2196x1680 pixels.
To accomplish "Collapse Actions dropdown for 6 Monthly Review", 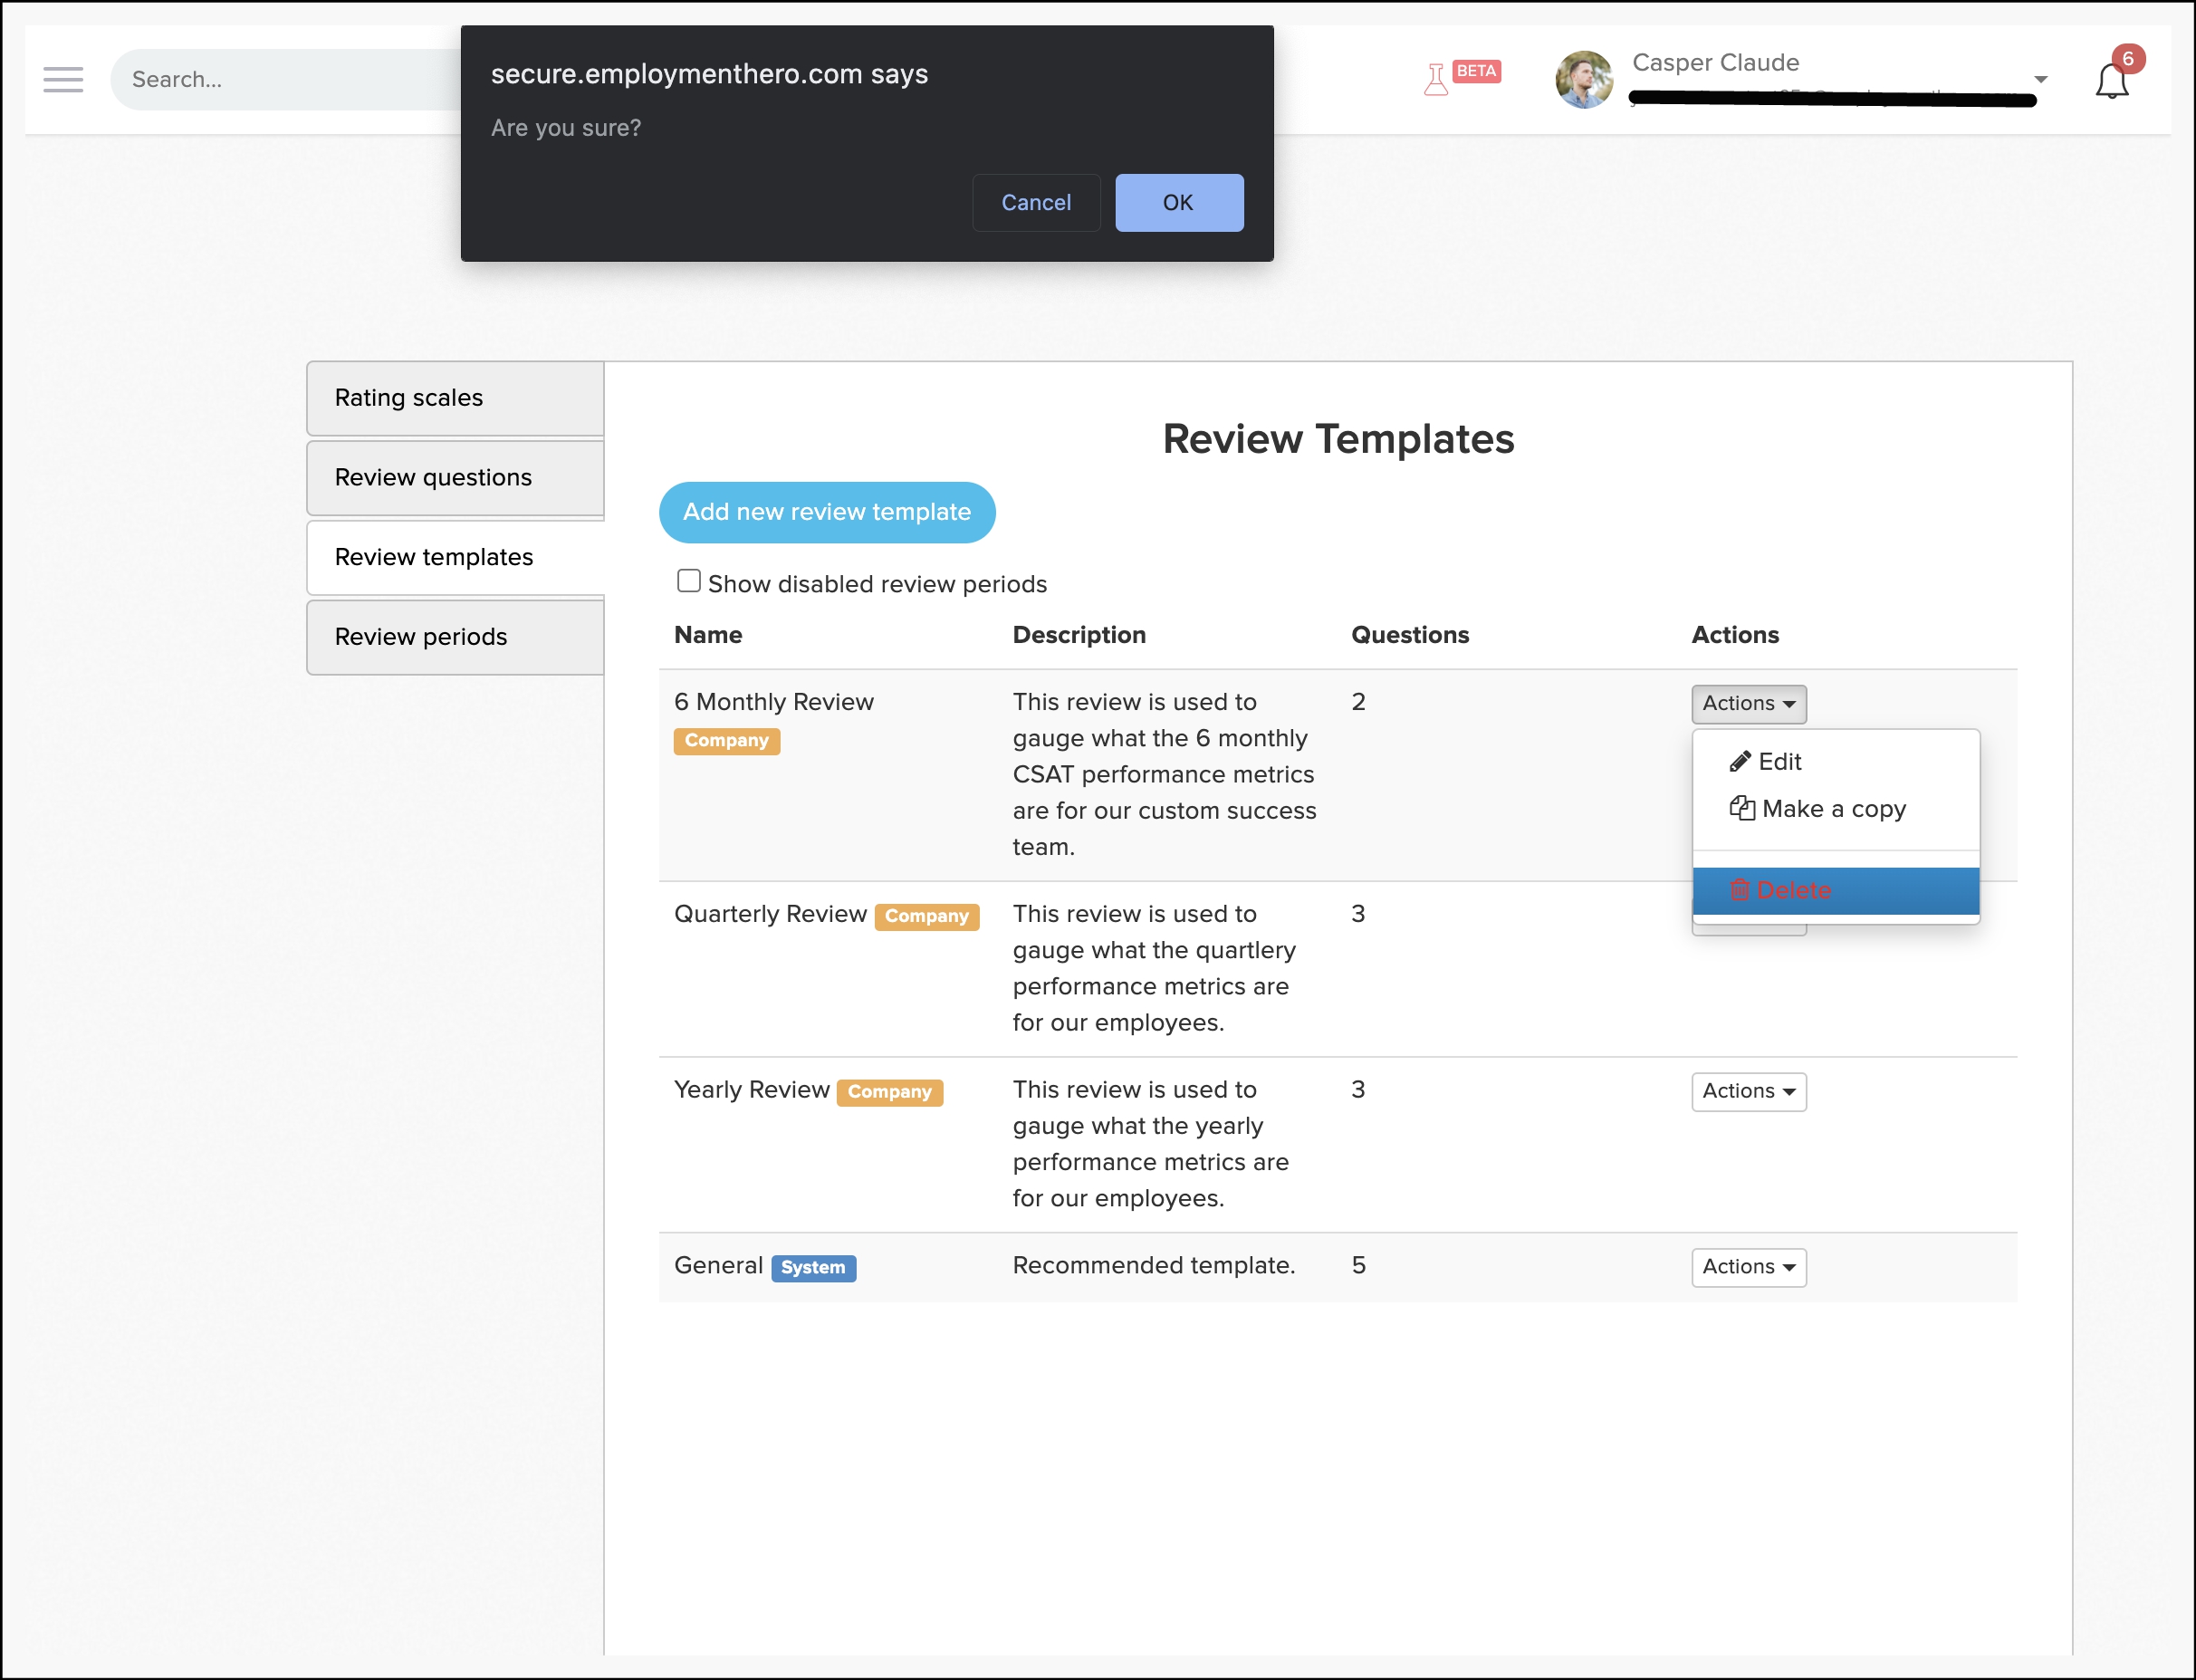I will 1748,703.
